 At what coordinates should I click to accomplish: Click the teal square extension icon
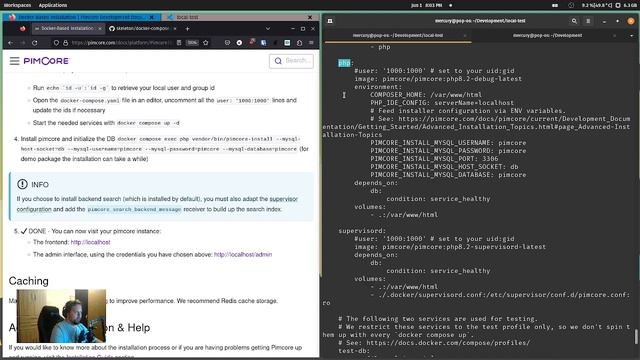[x=287, y=42]
